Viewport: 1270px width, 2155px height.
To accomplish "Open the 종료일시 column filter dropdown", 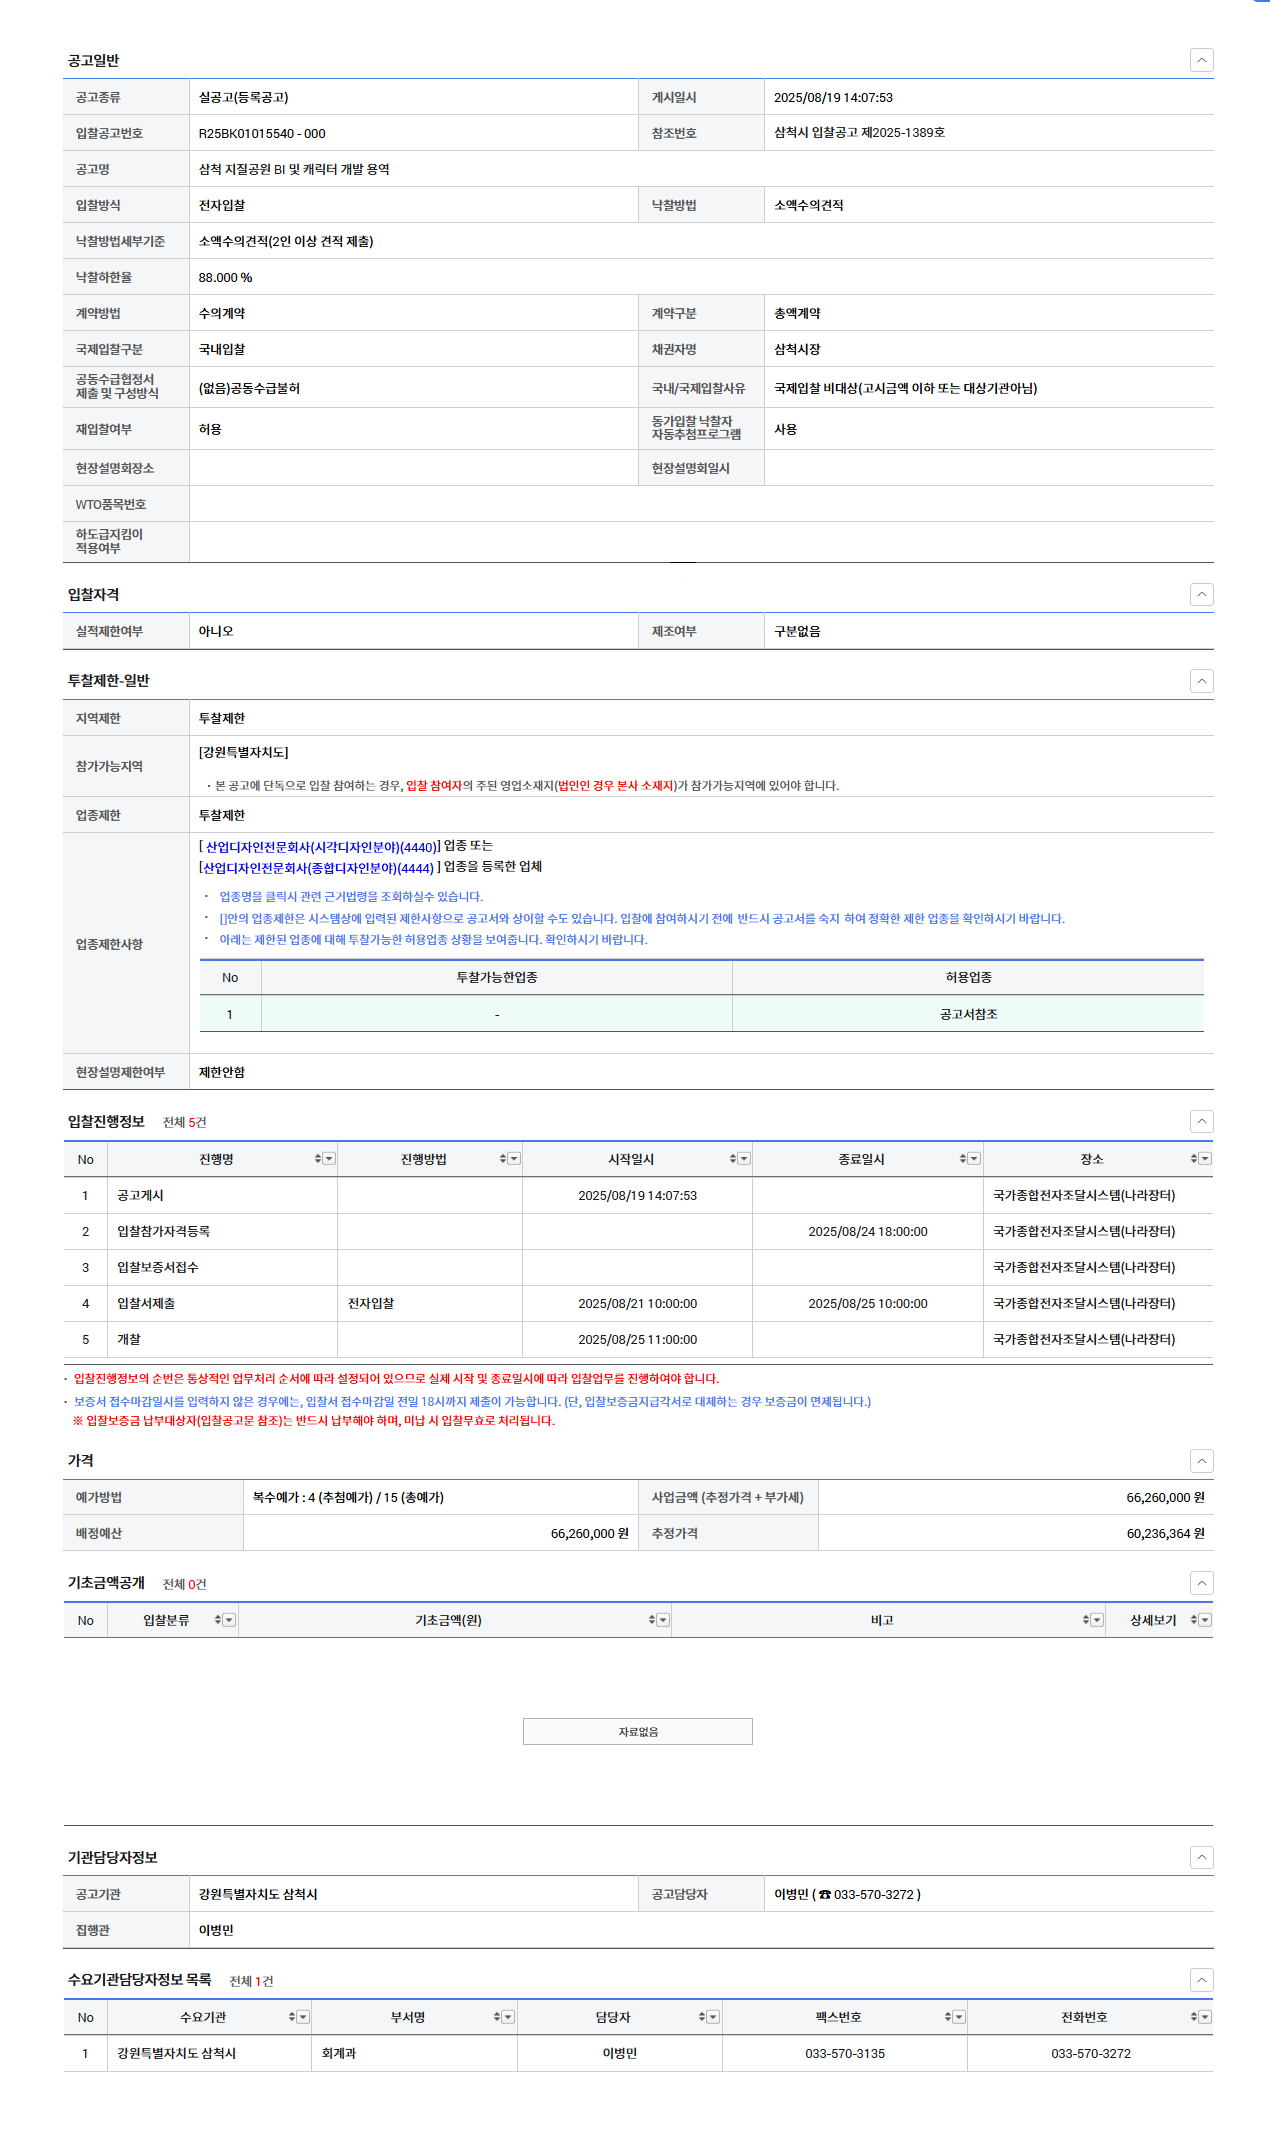I will click(975, 1159).
